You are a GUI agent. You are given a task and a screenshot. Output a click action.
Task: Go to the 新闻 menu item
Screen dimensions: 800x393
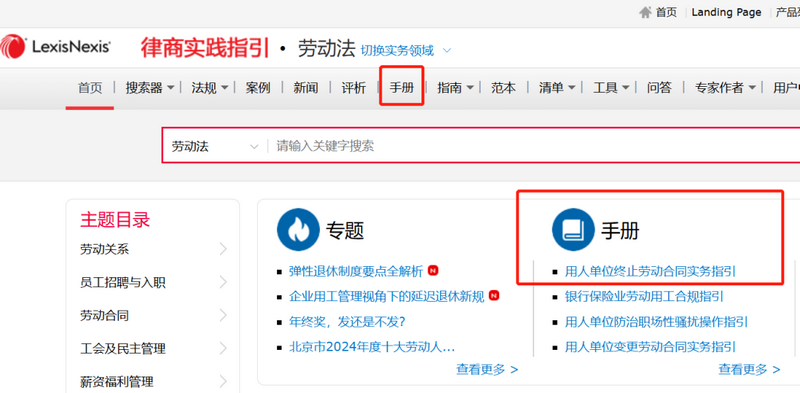click(306, 88)
